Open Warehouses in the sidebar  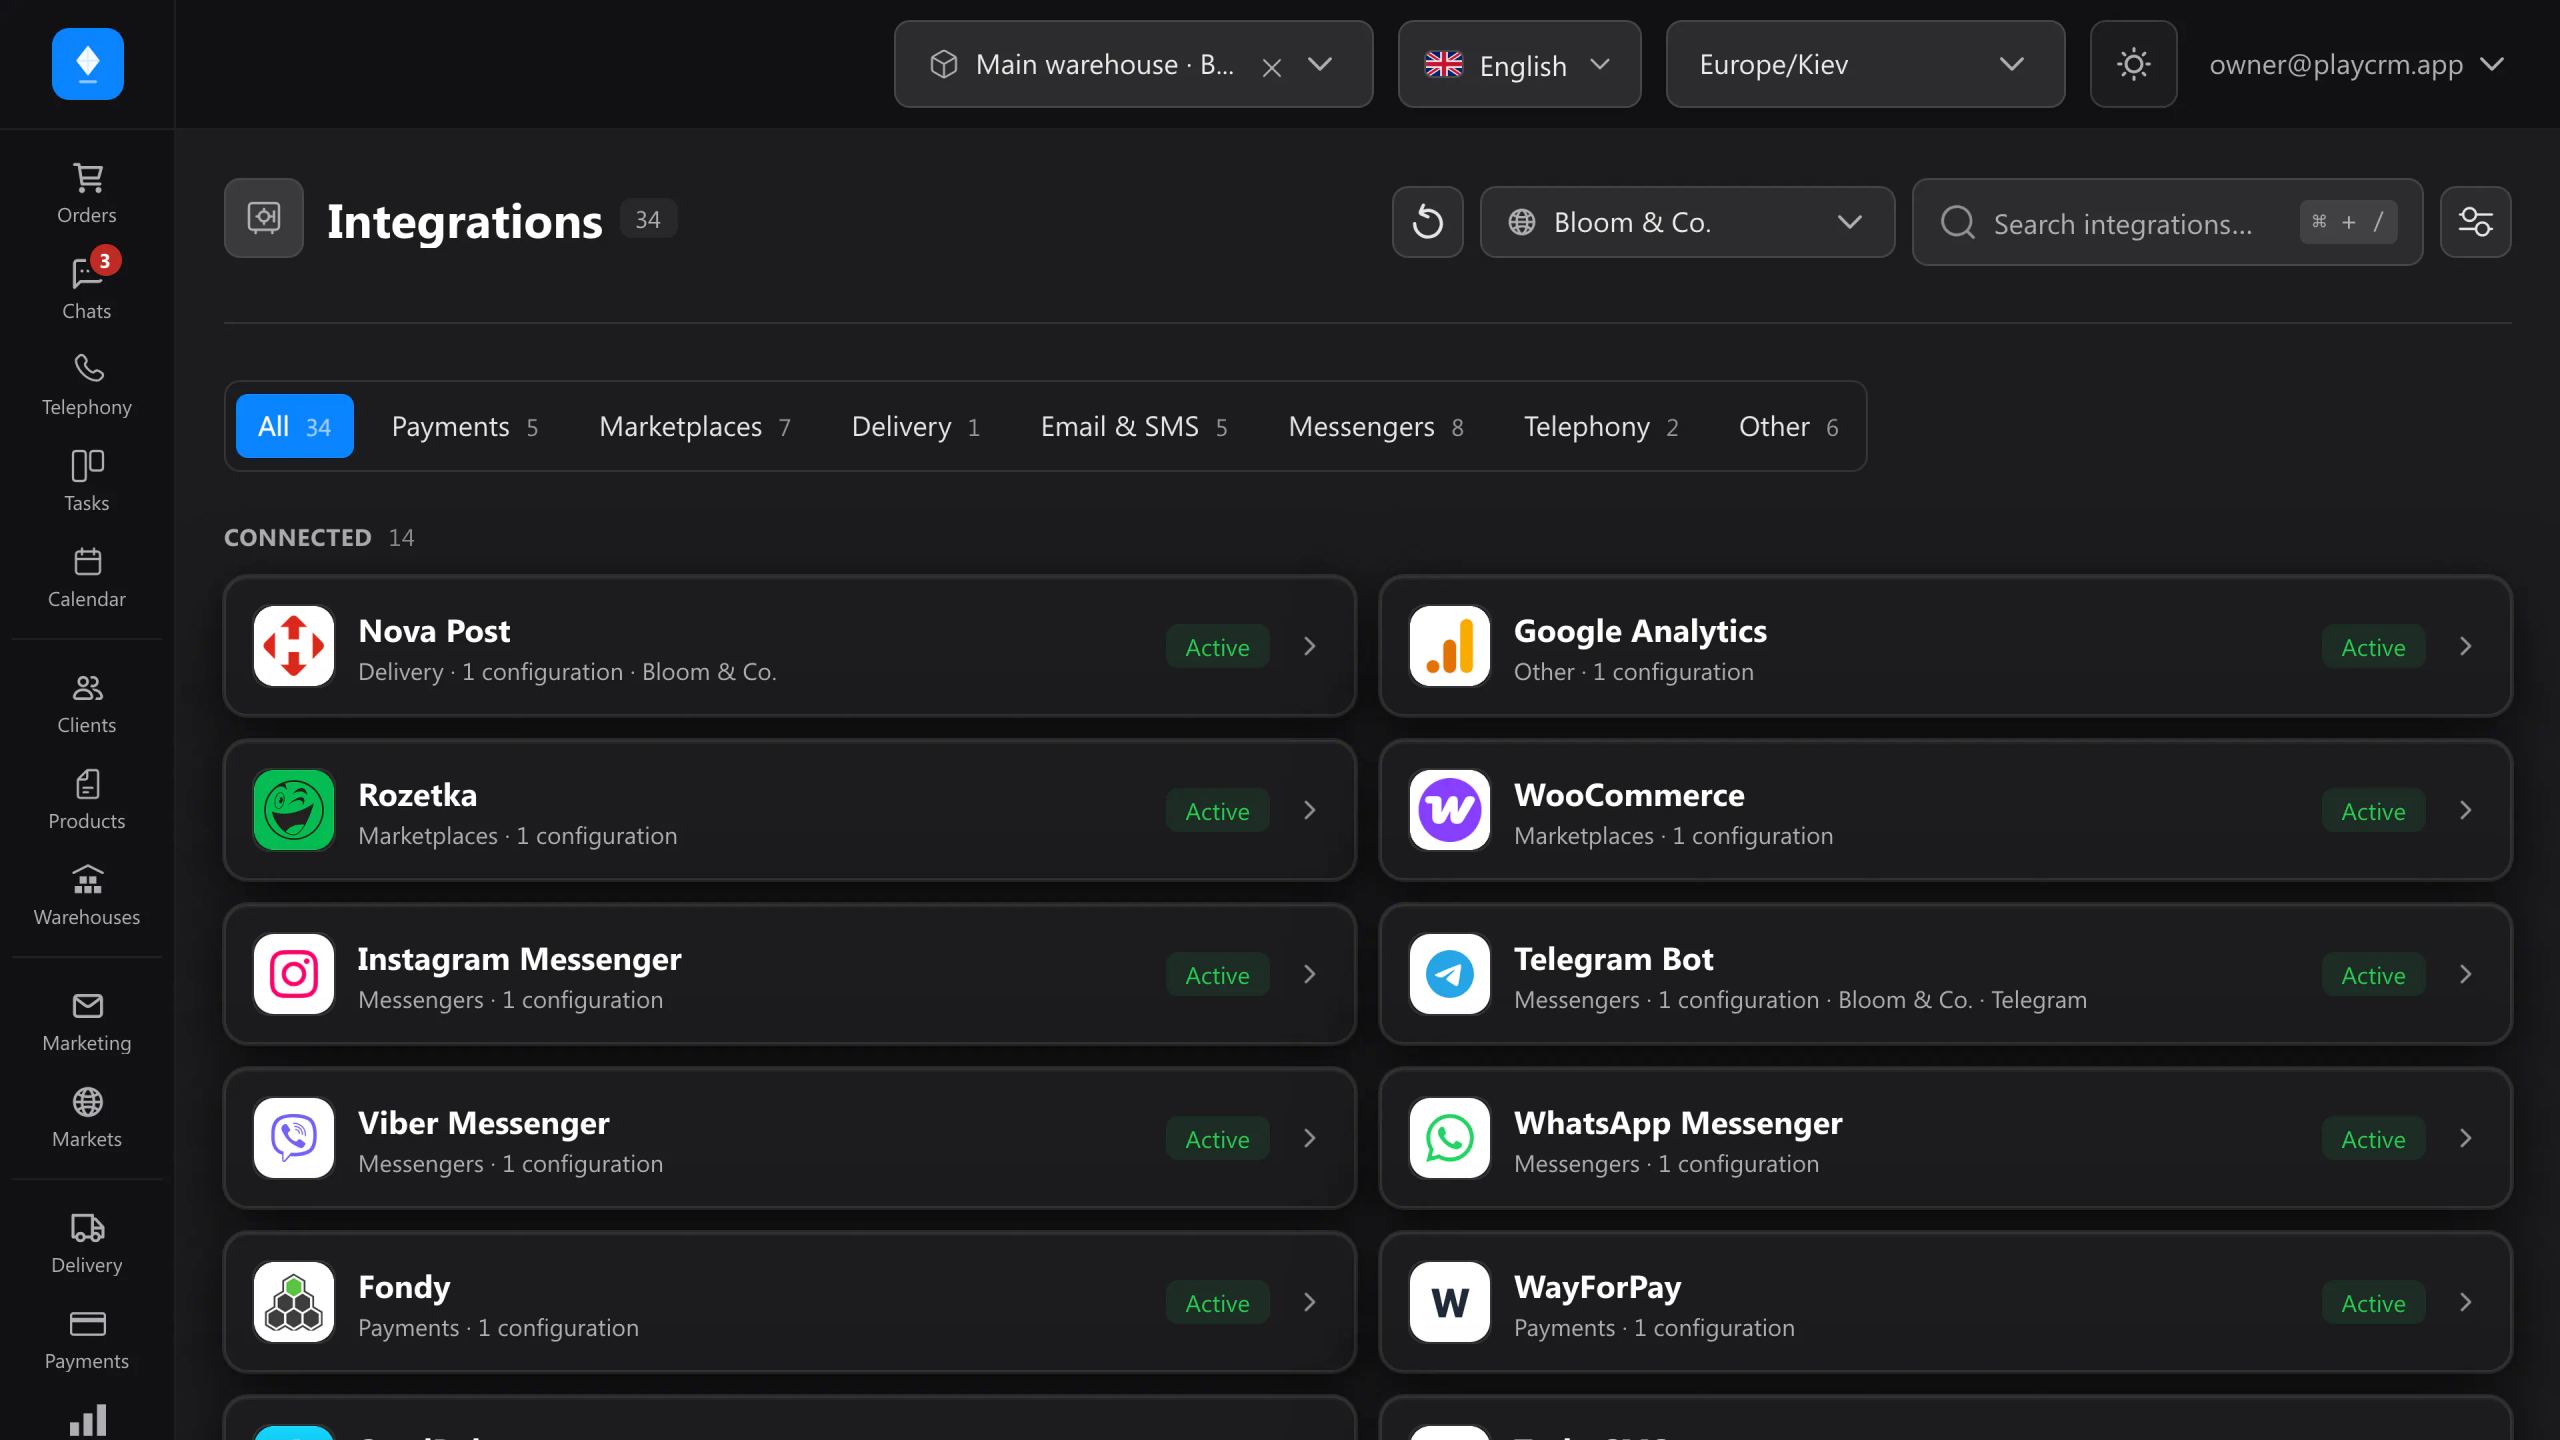pos(87,896)
